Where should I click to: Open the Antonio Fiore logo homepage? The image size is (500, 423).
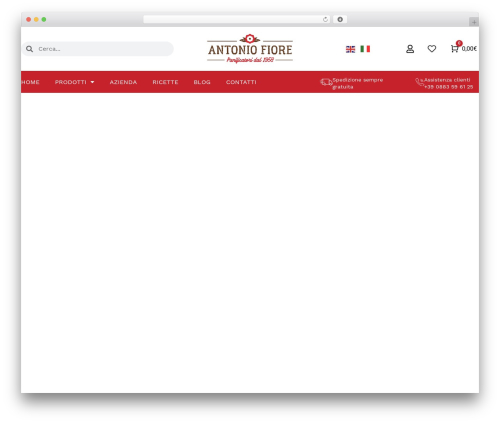(250, 49)
